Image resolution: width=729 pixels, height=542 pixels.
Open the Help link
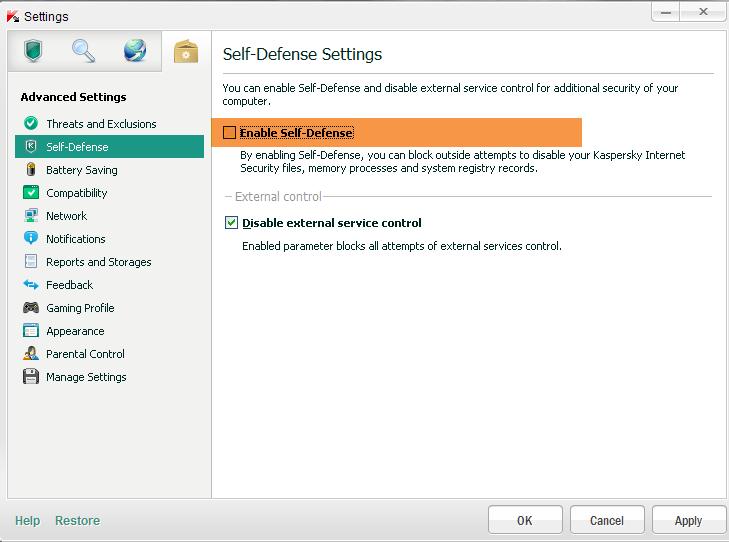[27, 520]
